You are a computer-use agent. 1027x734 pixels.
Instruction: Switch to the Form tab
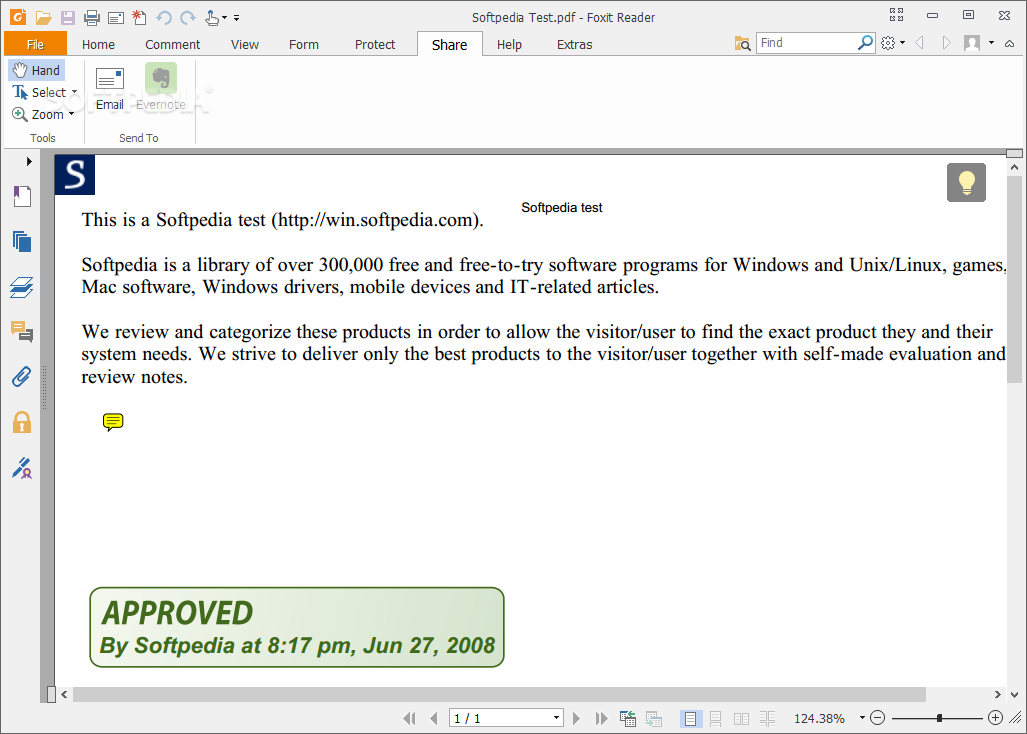[x=304, y=44]
